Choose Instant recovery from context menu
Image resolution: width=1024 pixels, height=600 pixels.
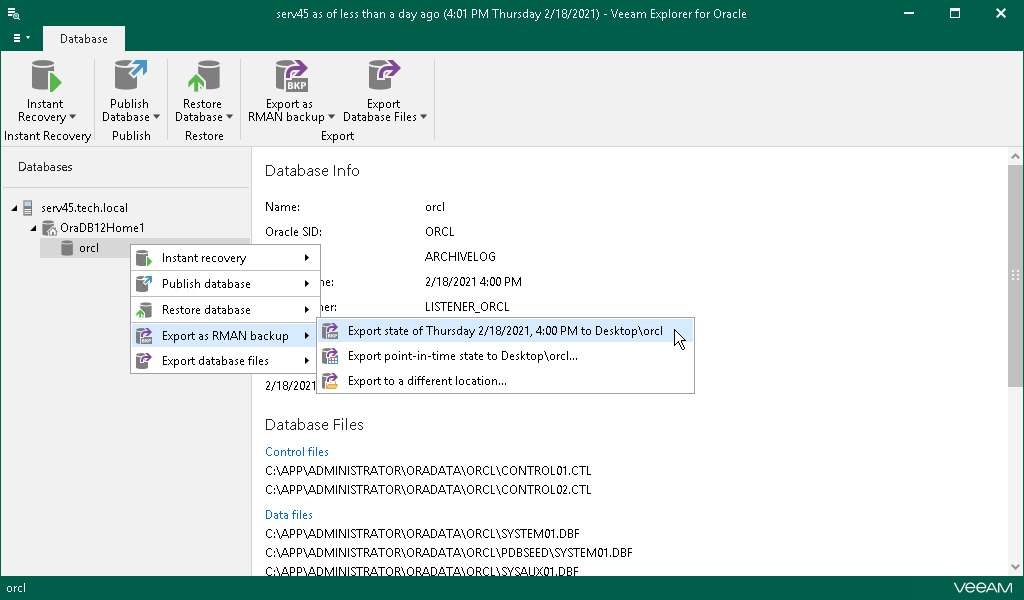(225, 258)
